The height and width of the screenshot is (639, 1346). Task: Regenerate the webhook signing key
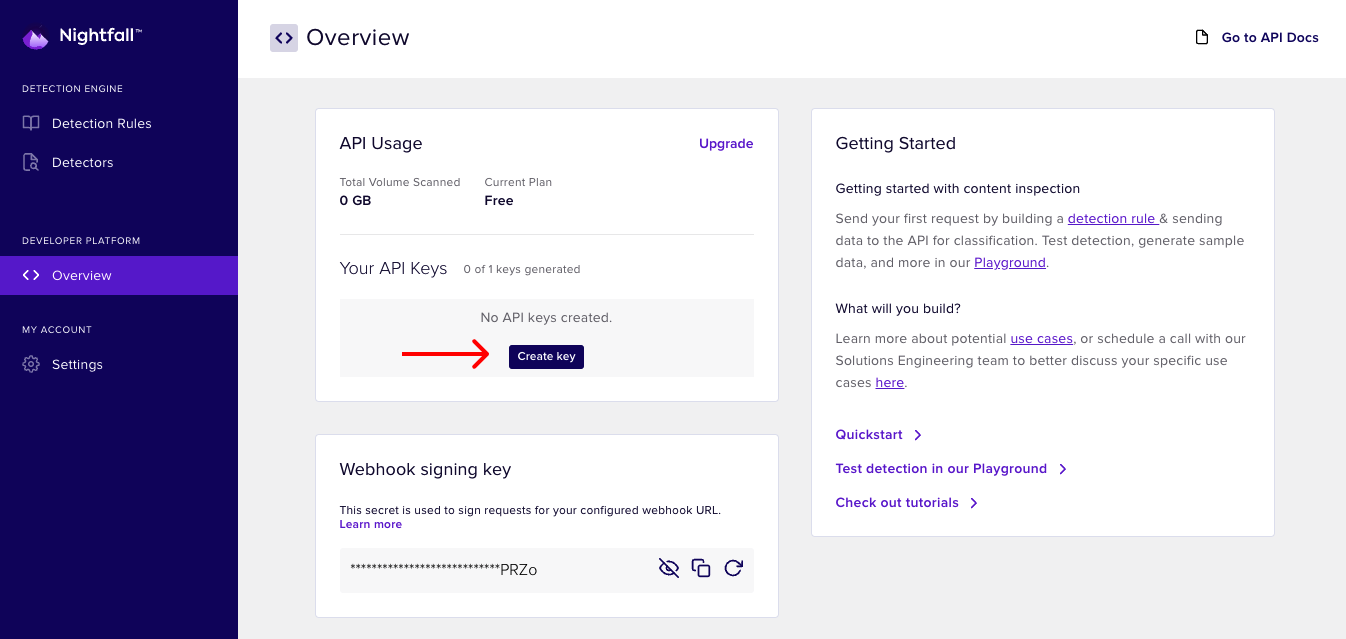point(733,568)
